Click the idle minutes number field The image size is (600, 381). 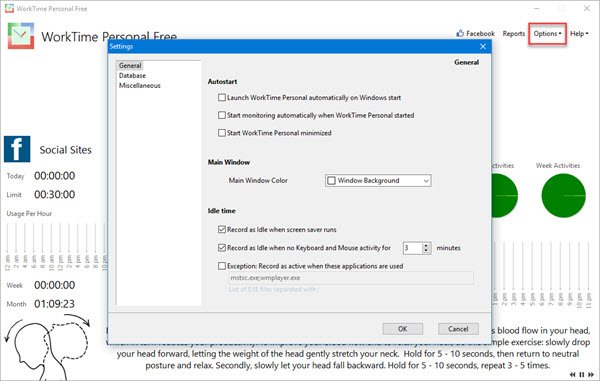[413, 248]
